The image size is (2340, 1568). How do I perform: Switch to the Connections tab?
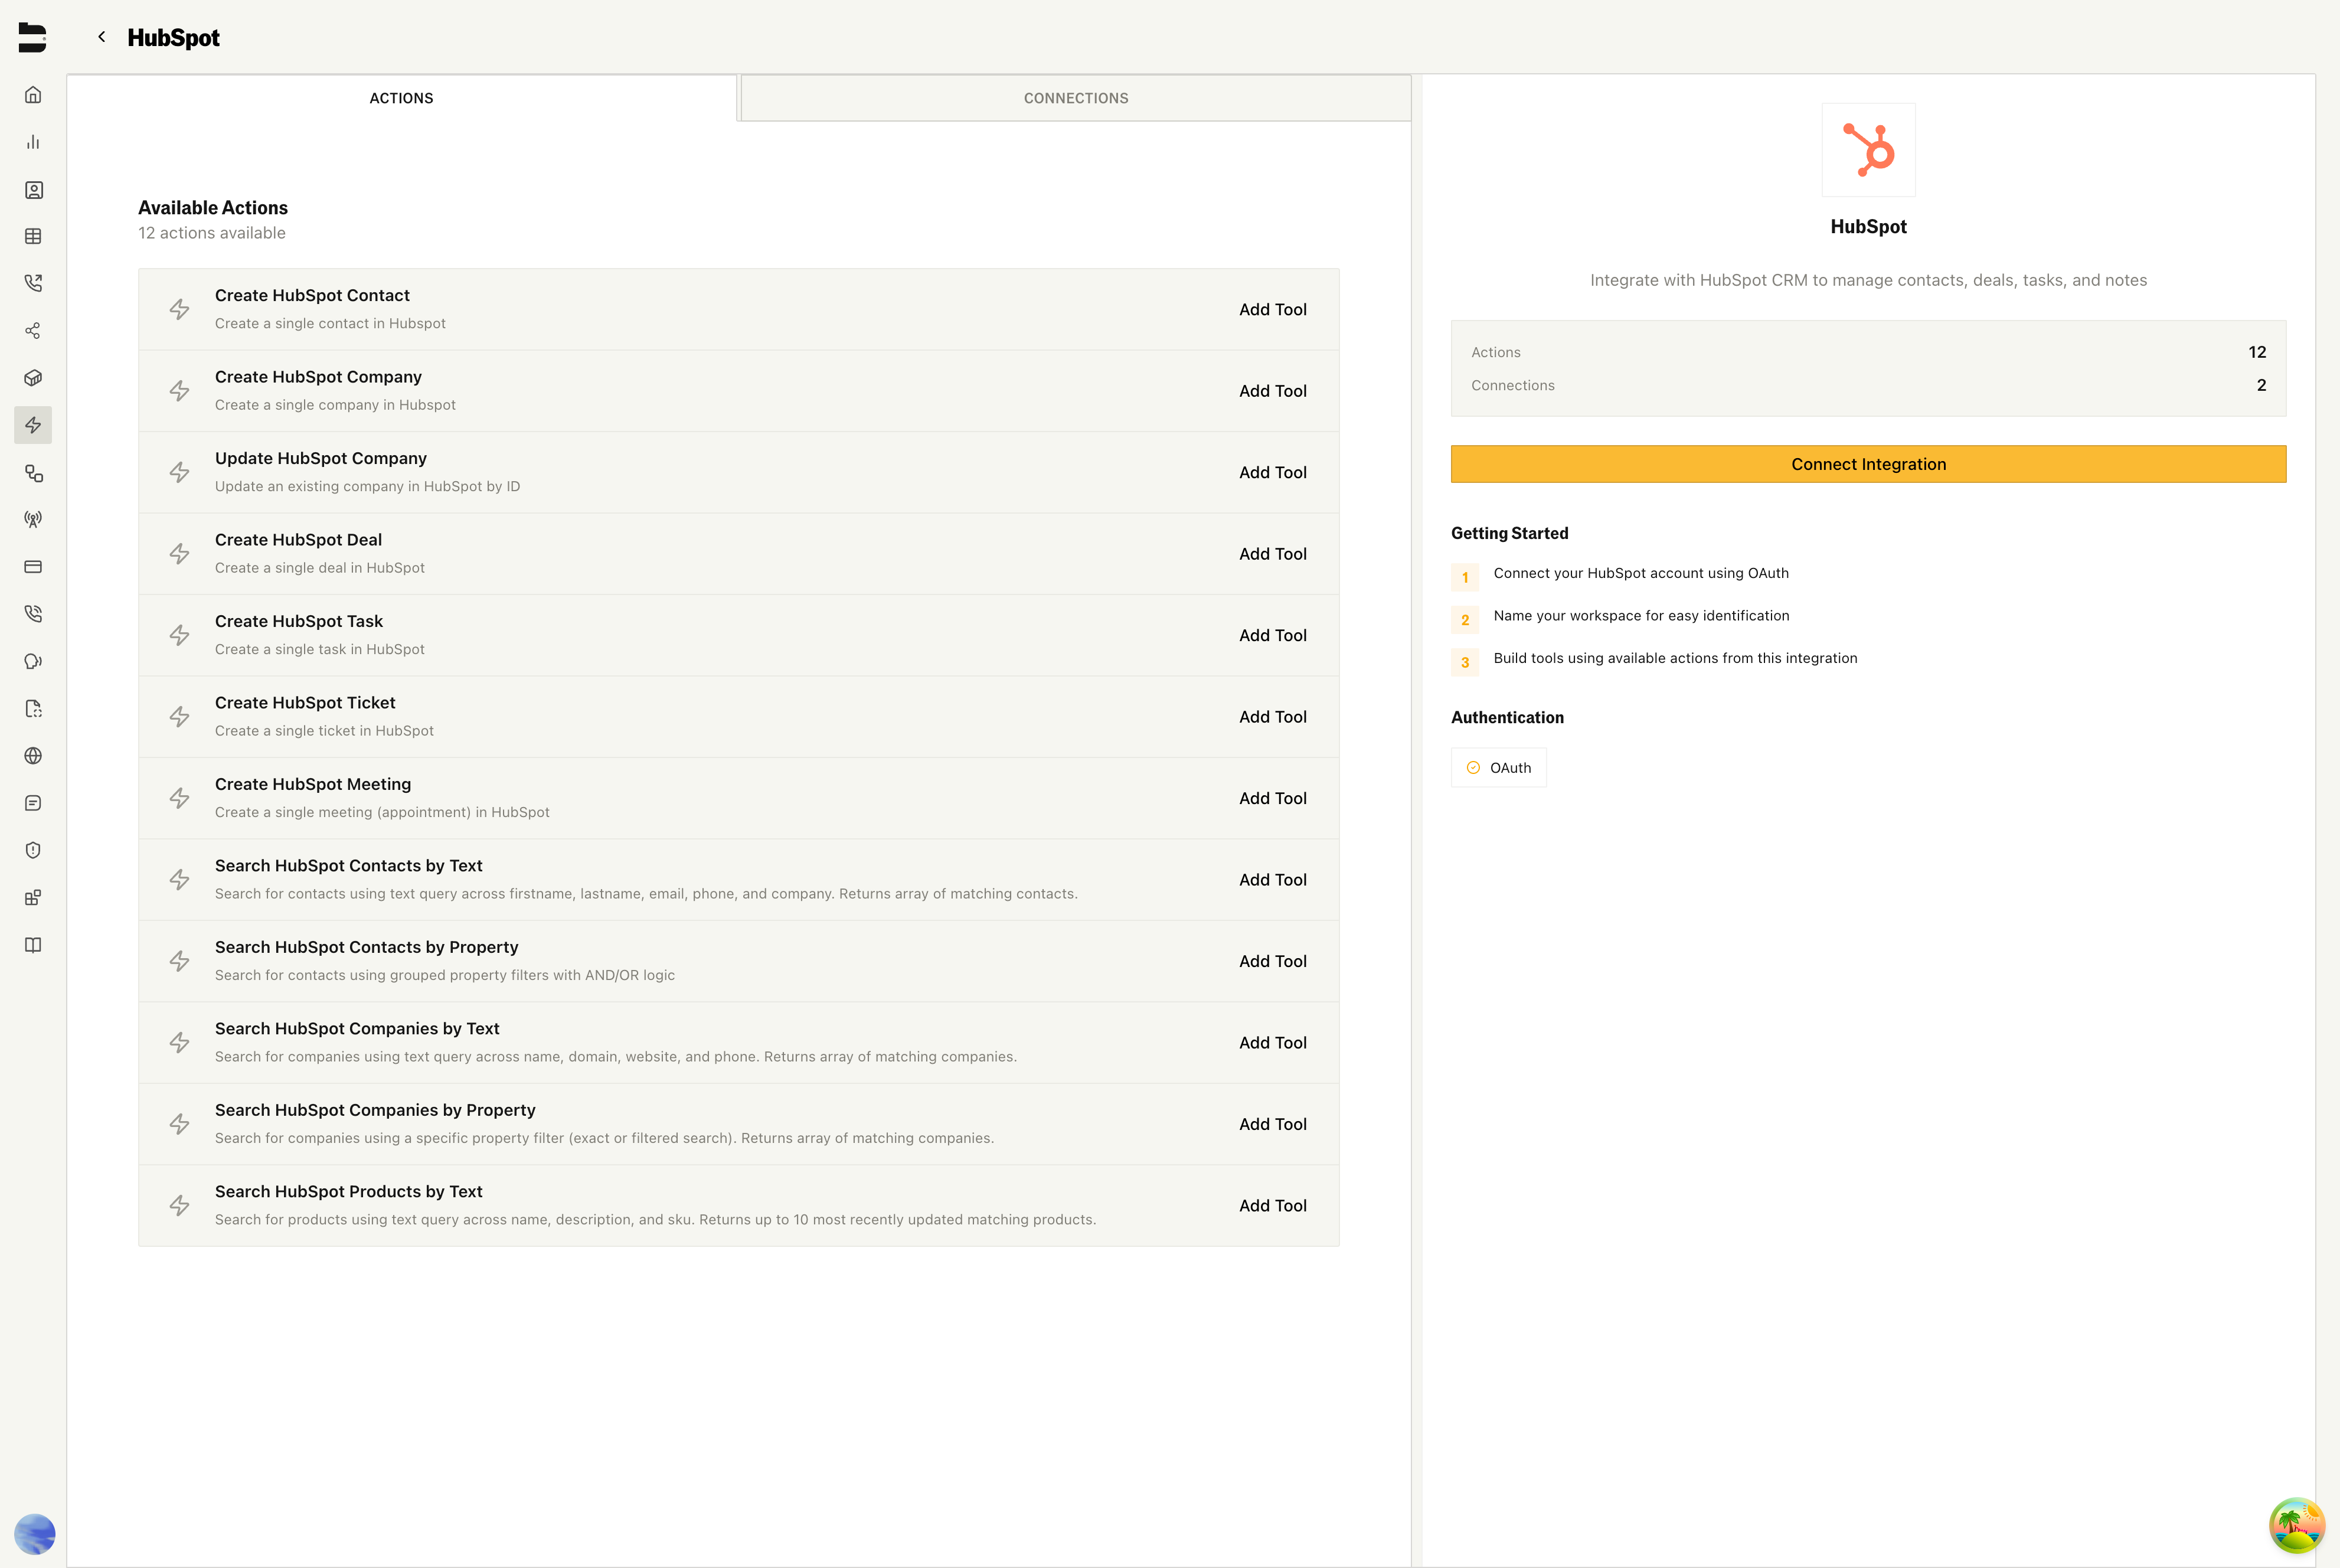click(1075, 98)
